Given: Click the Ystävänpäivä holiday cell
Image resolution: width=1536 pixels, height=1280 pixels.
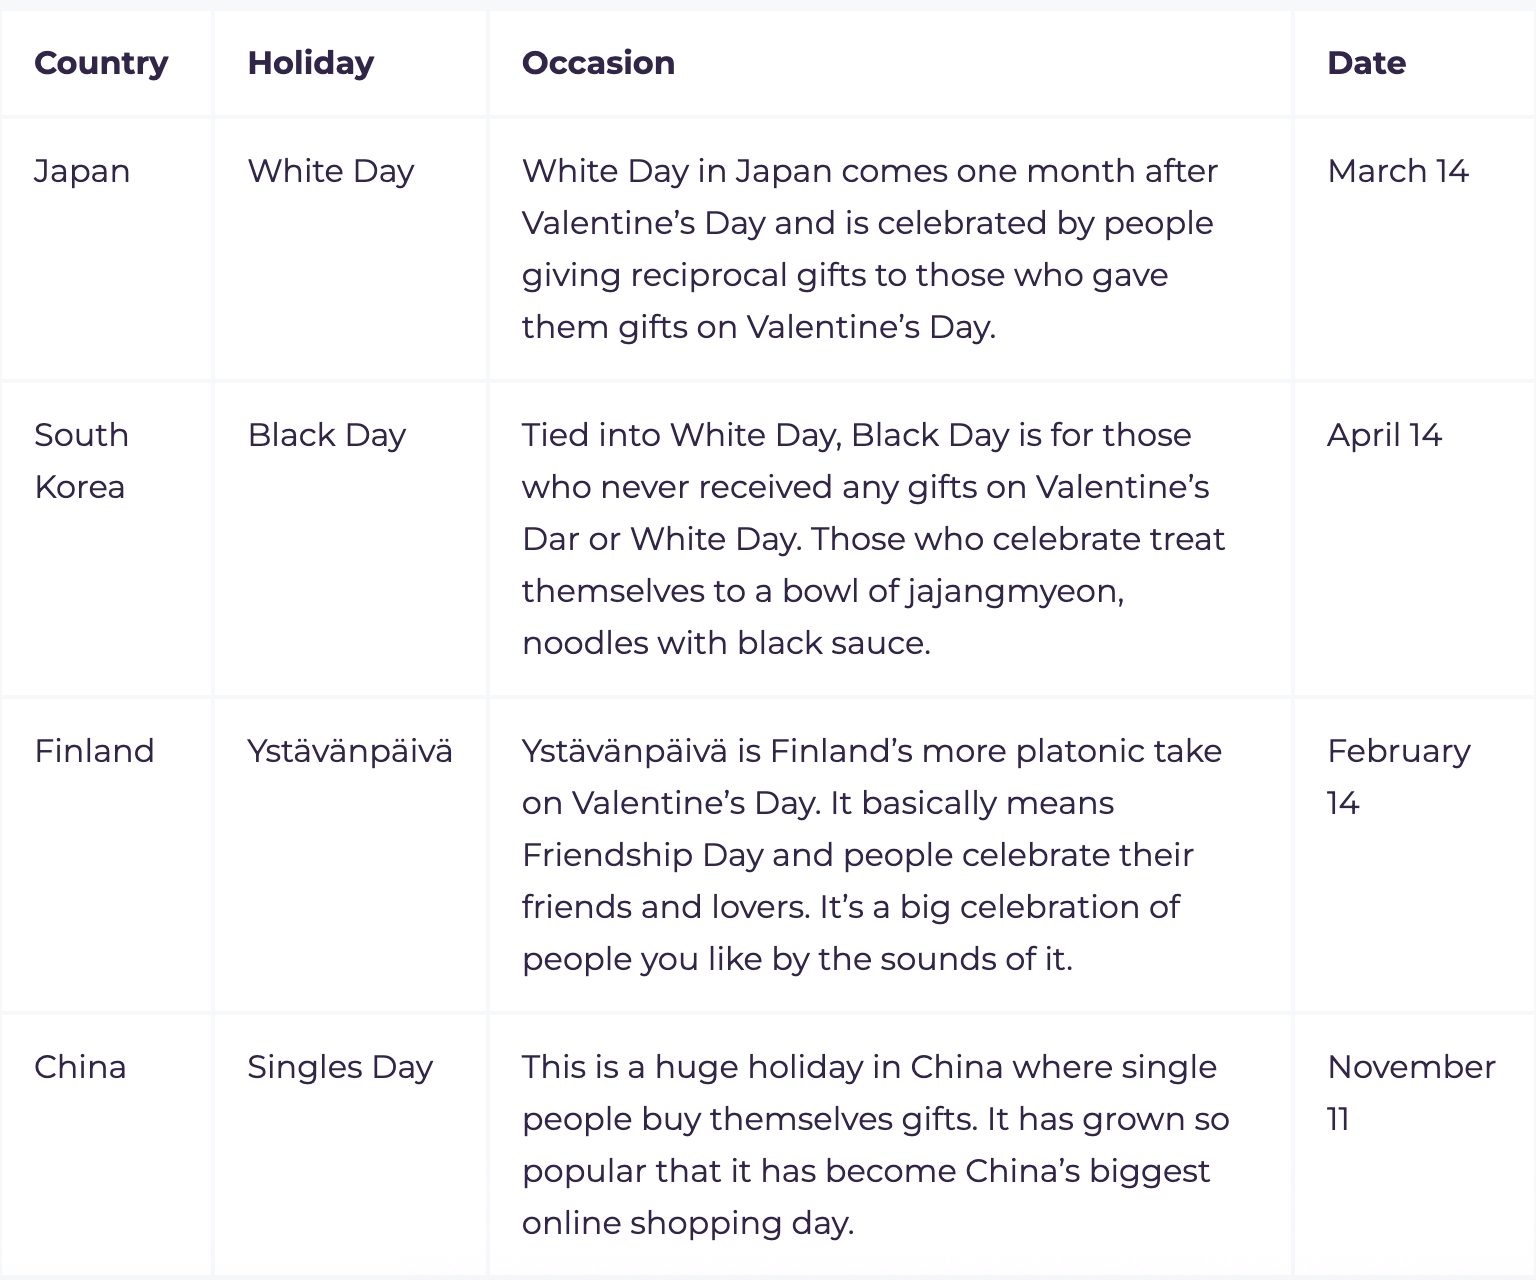Looking at the screenshot, I should click(350, 751).
